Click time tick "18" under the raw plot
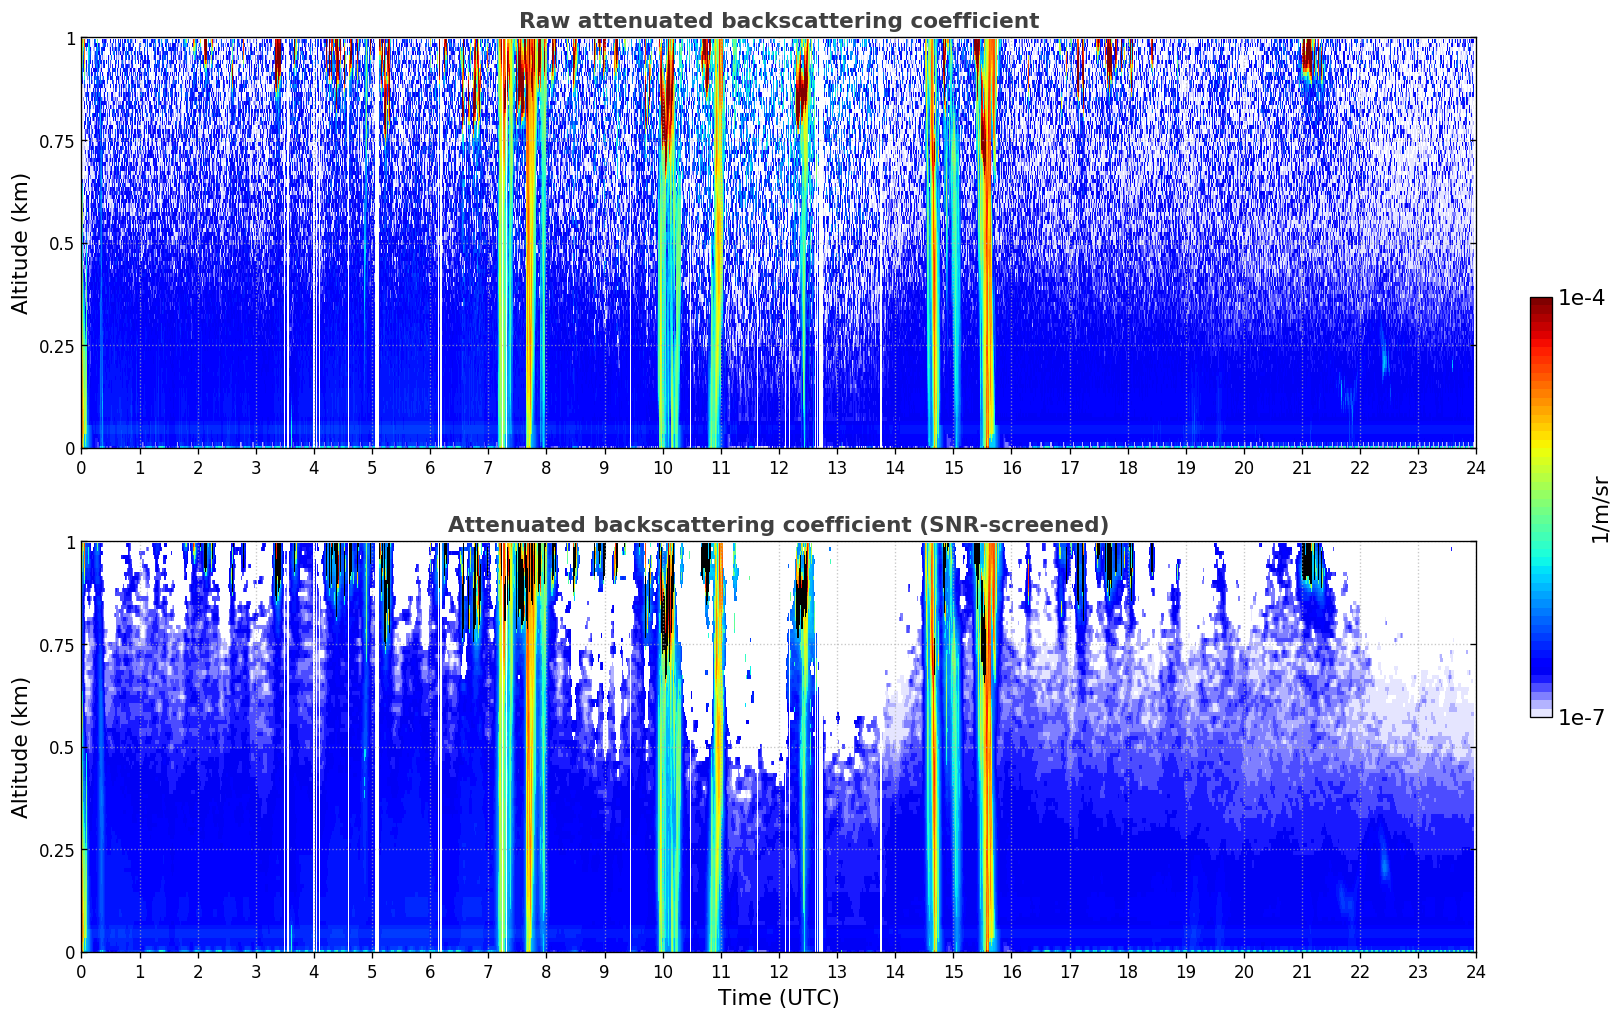This screenshot has width=1621, height=1020. [1127, 467]
